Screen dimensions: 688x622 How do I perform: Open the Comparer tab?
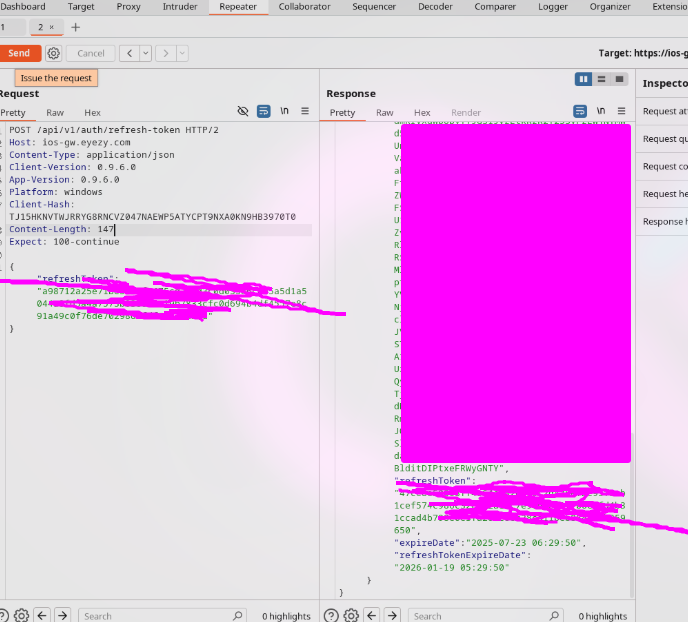tap(495, 7)
